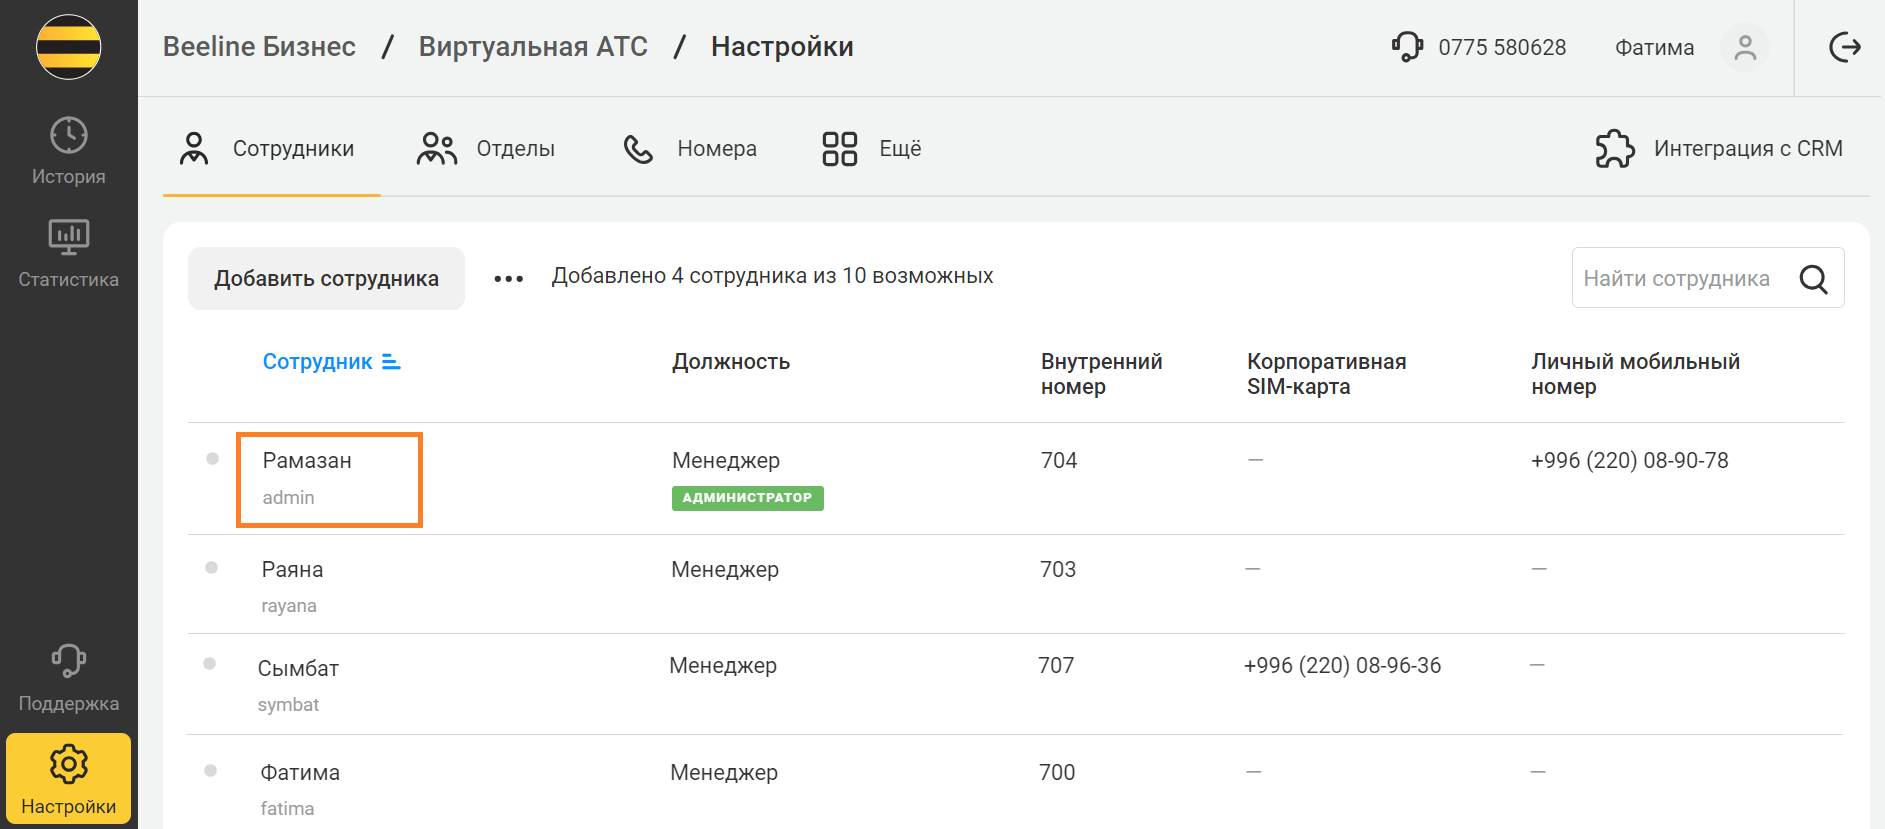
Task: Open Интеграция с CRM
Action: tap(1719, 149)
